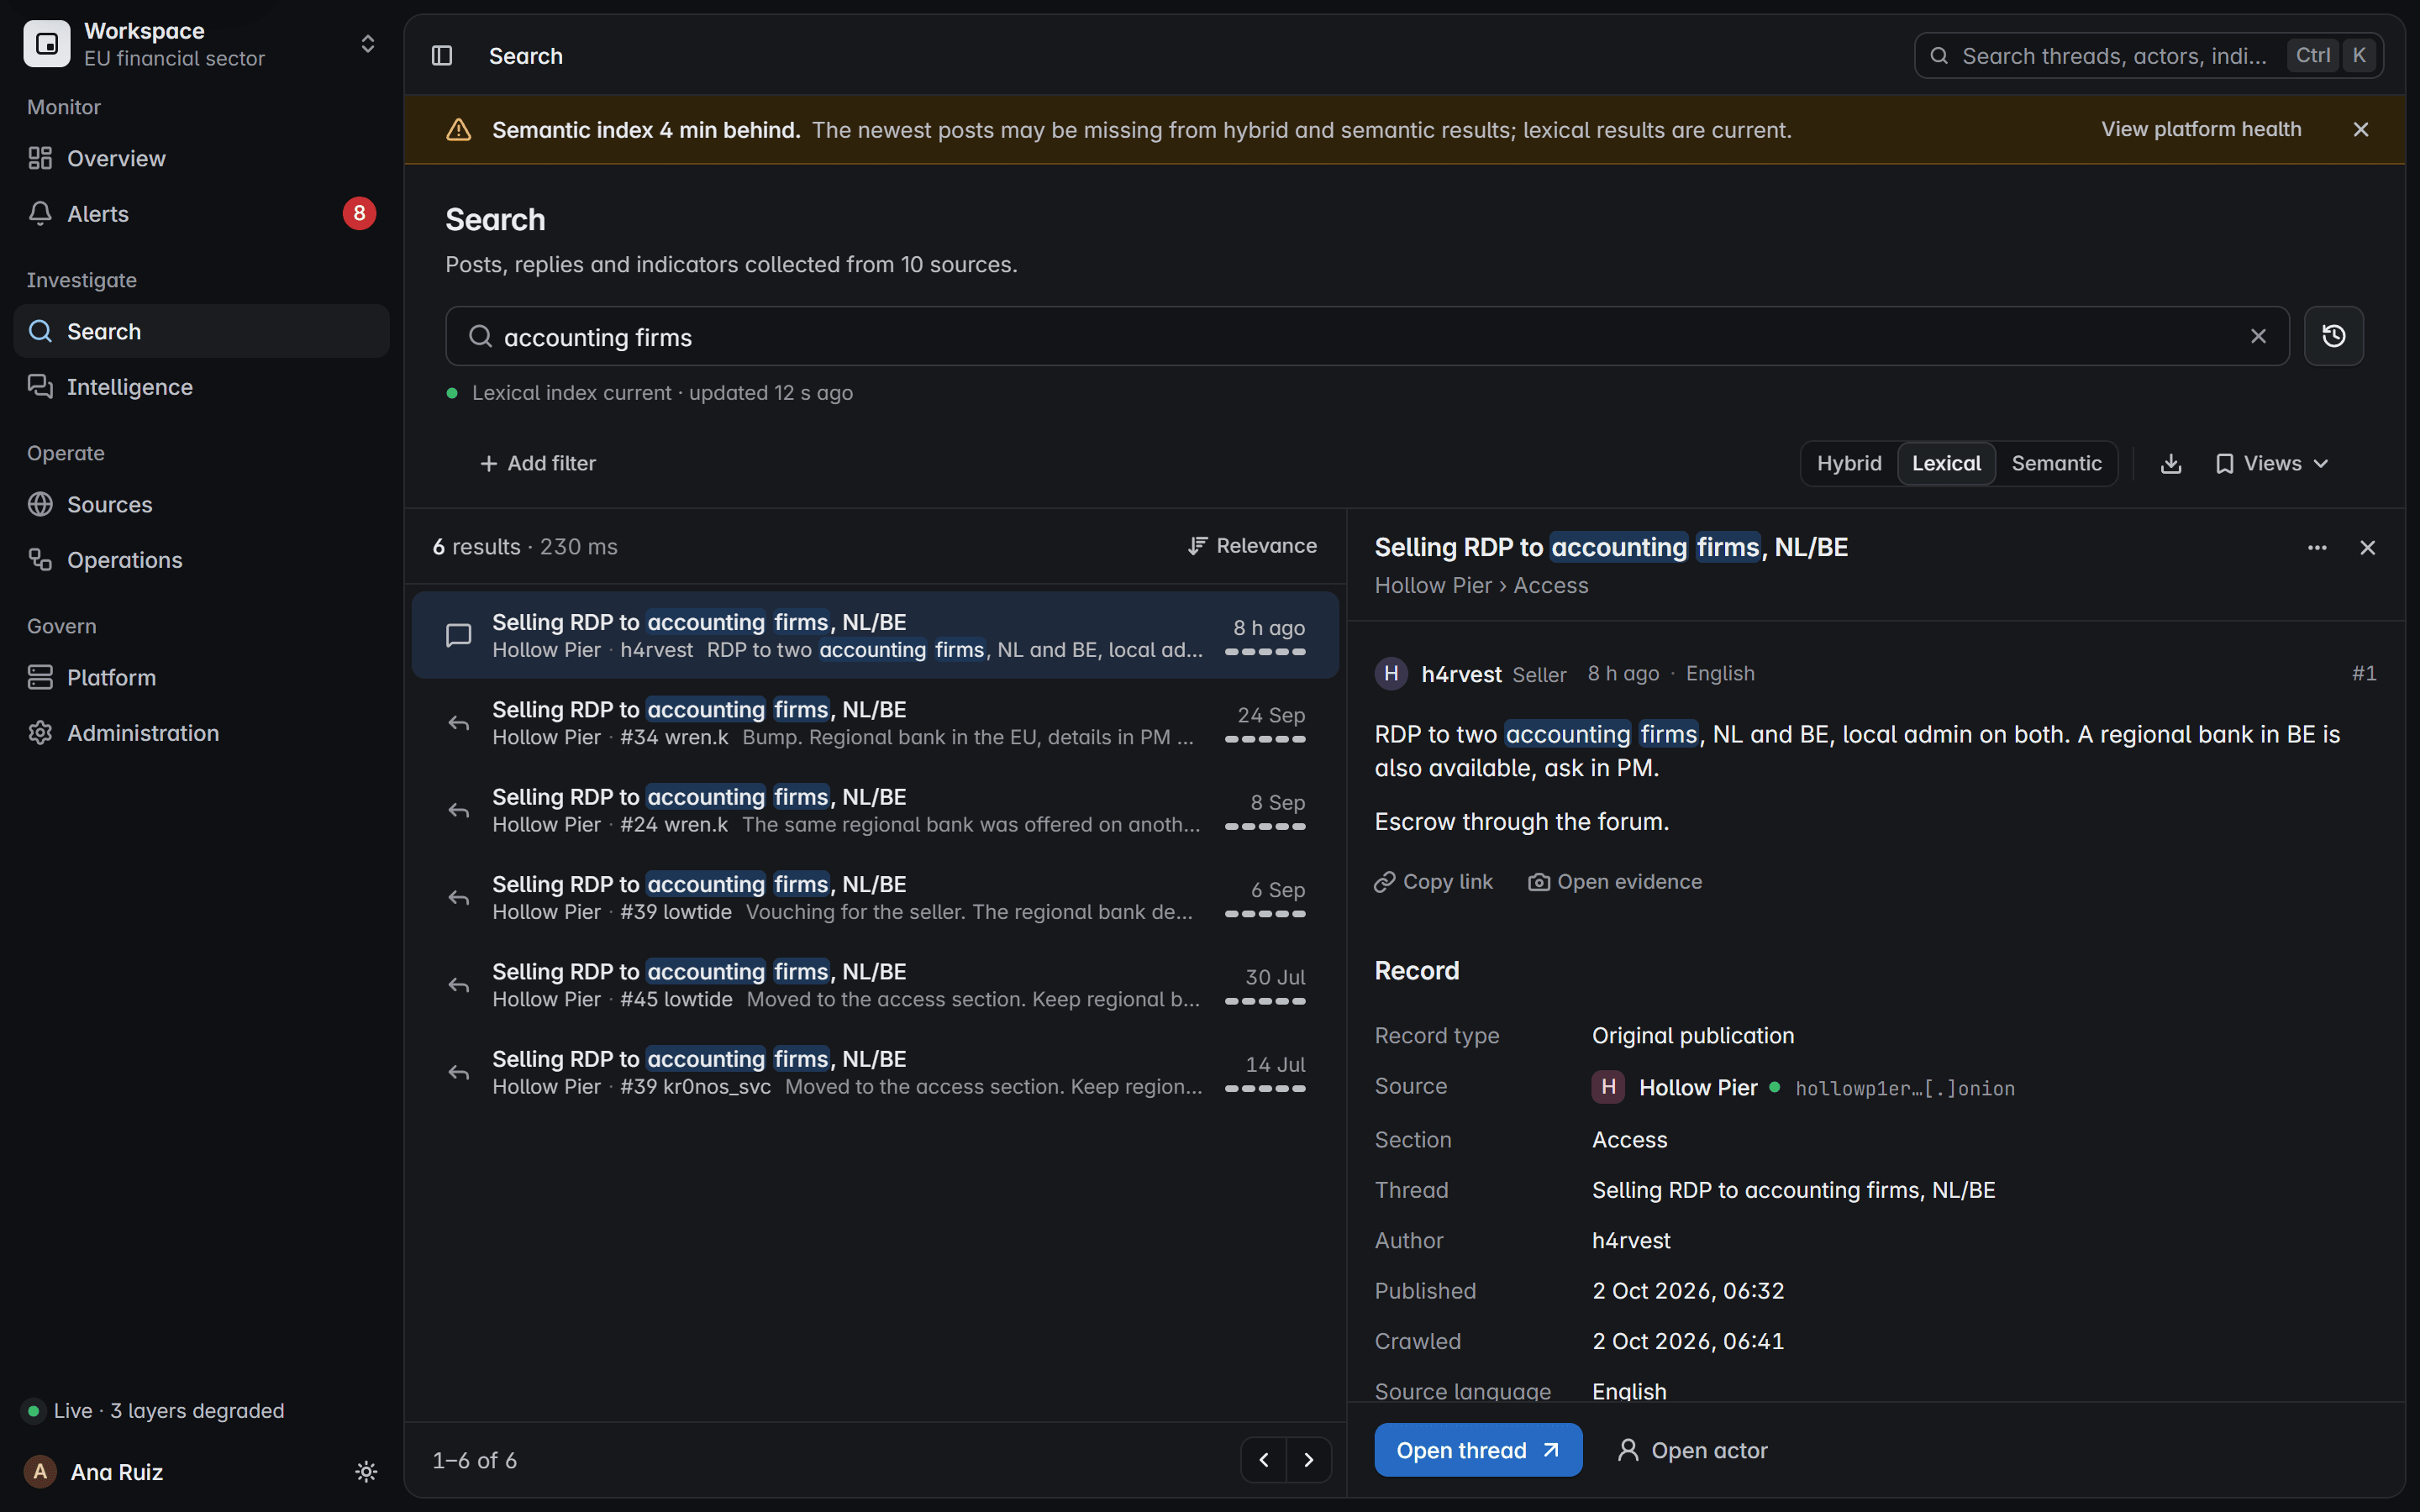This screenshot has height=1512, width=2420.
Task: Select reply #39 kr0nos_svc result
Action: (875, 1072)
